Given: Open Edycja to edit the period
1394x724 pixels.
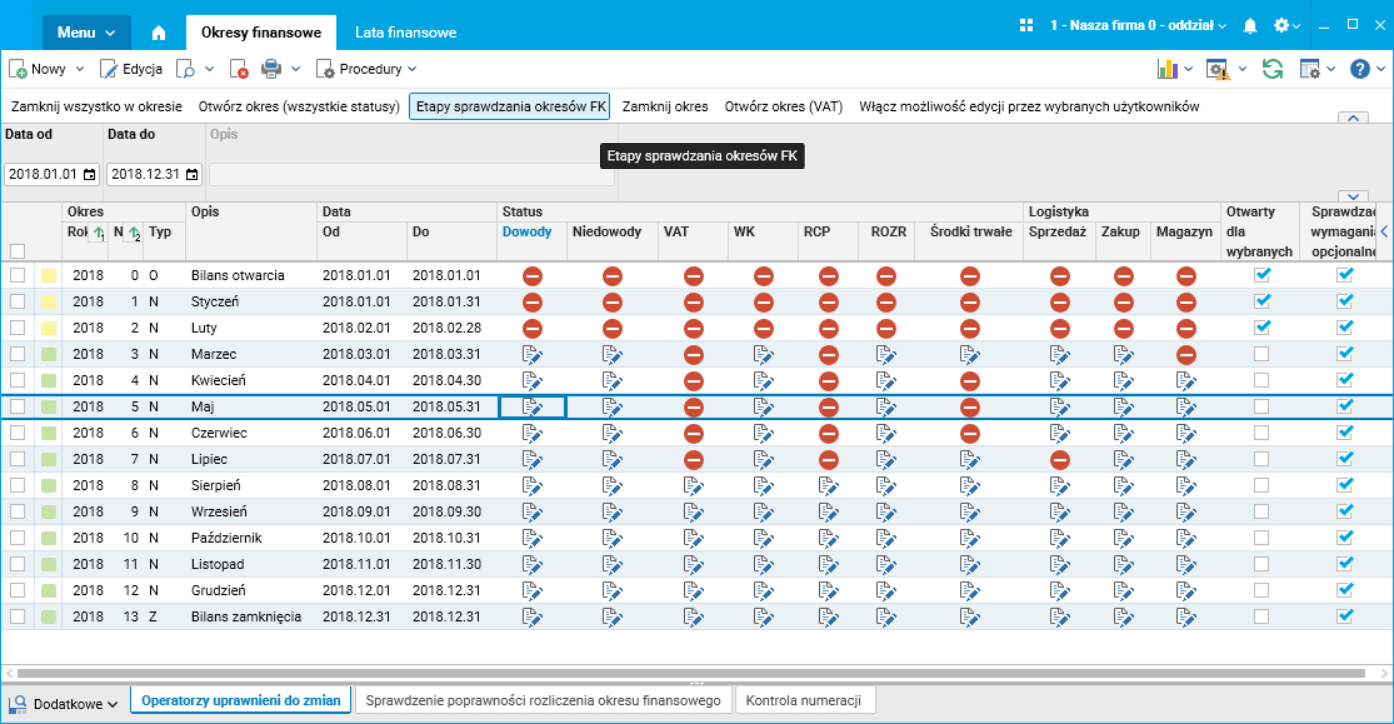Looking at the screenshot, I should point(131,69).
